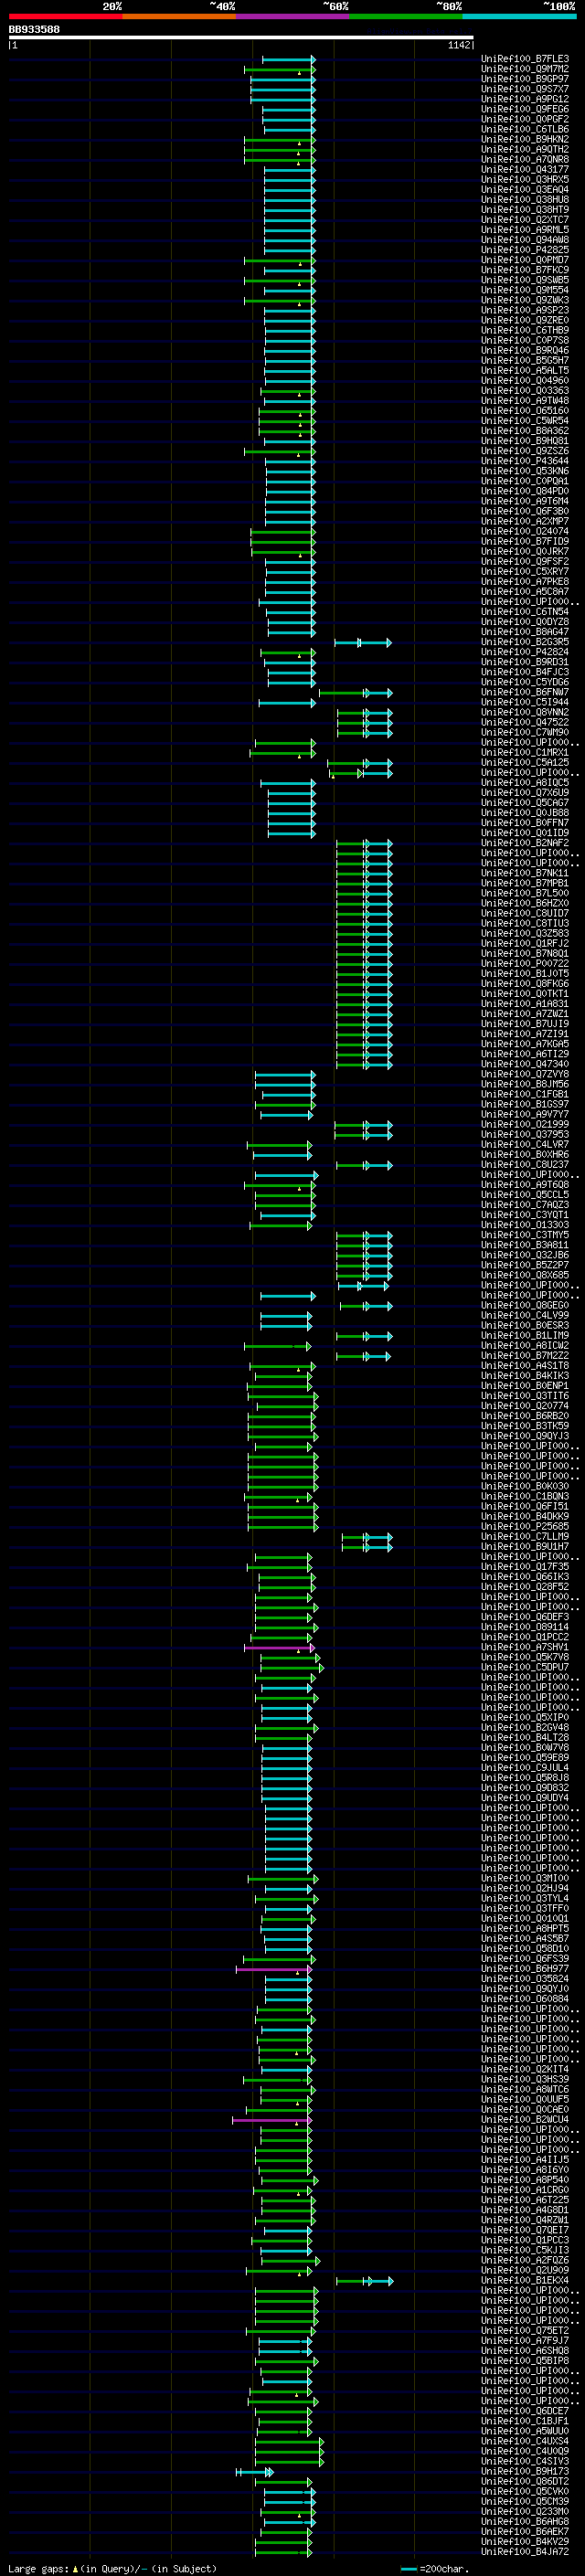Select the UniRef100_Q04960 label
The width and height of the screenshot is (585, 2576).
coord(525,381)
